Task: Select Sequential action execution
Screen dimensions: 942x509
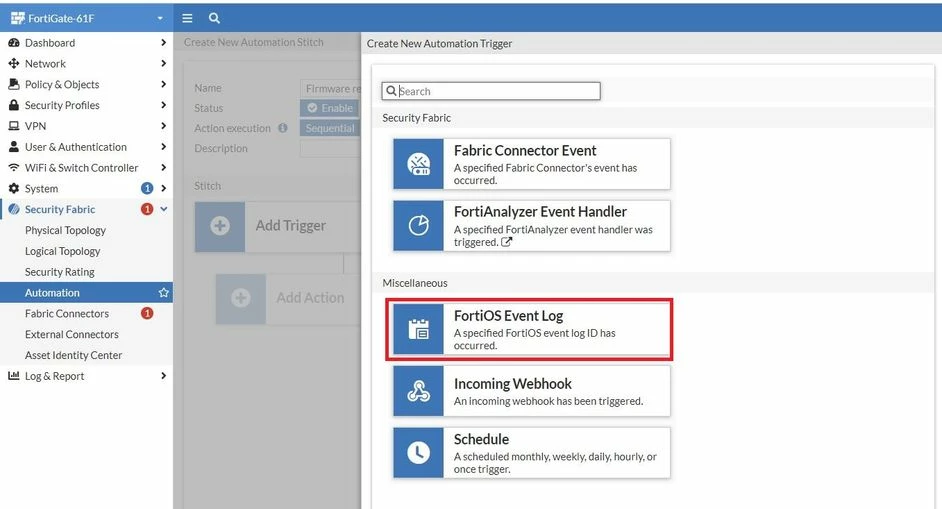Action: coord(330,128)
